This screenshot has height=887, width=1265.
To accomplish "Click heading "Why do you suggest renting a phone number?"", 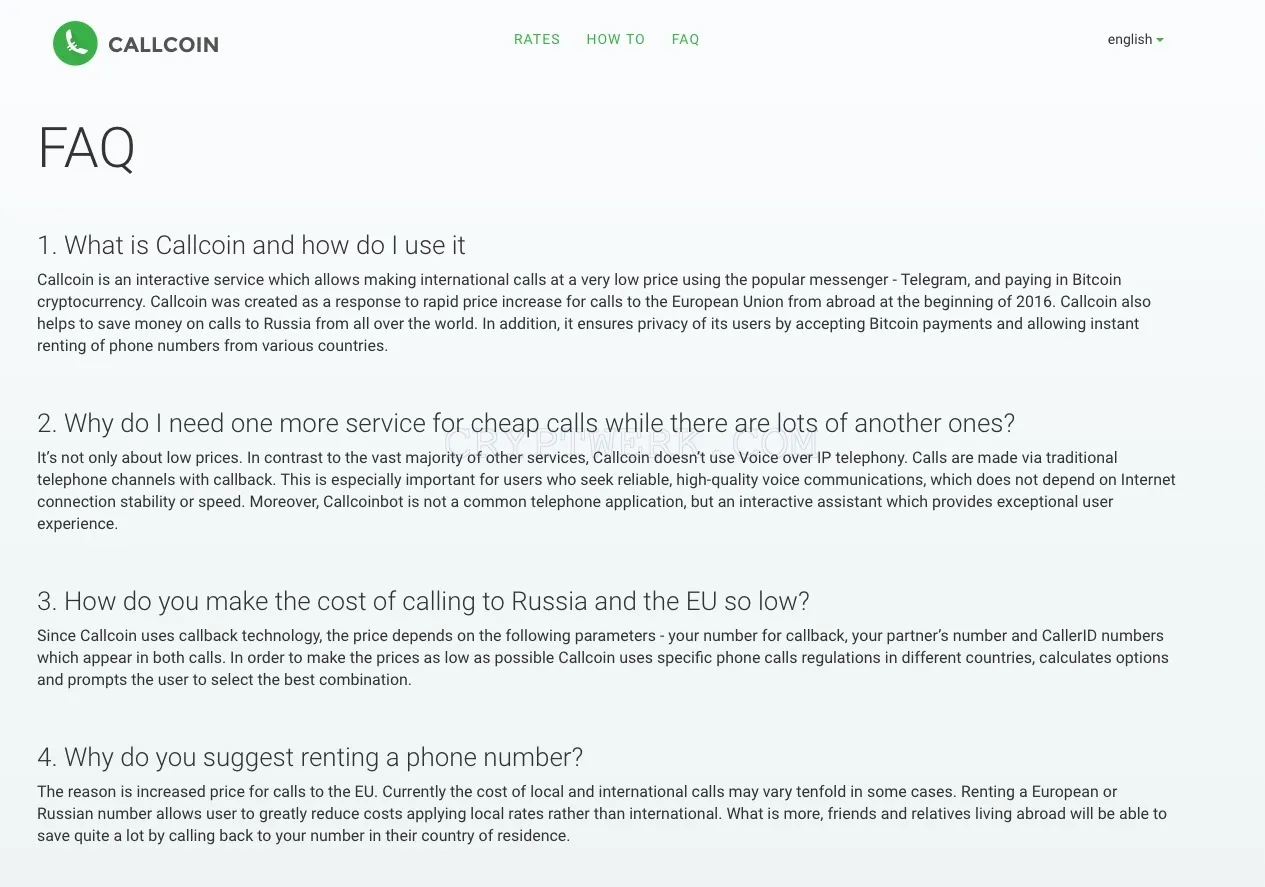I will tap(310, 757).
